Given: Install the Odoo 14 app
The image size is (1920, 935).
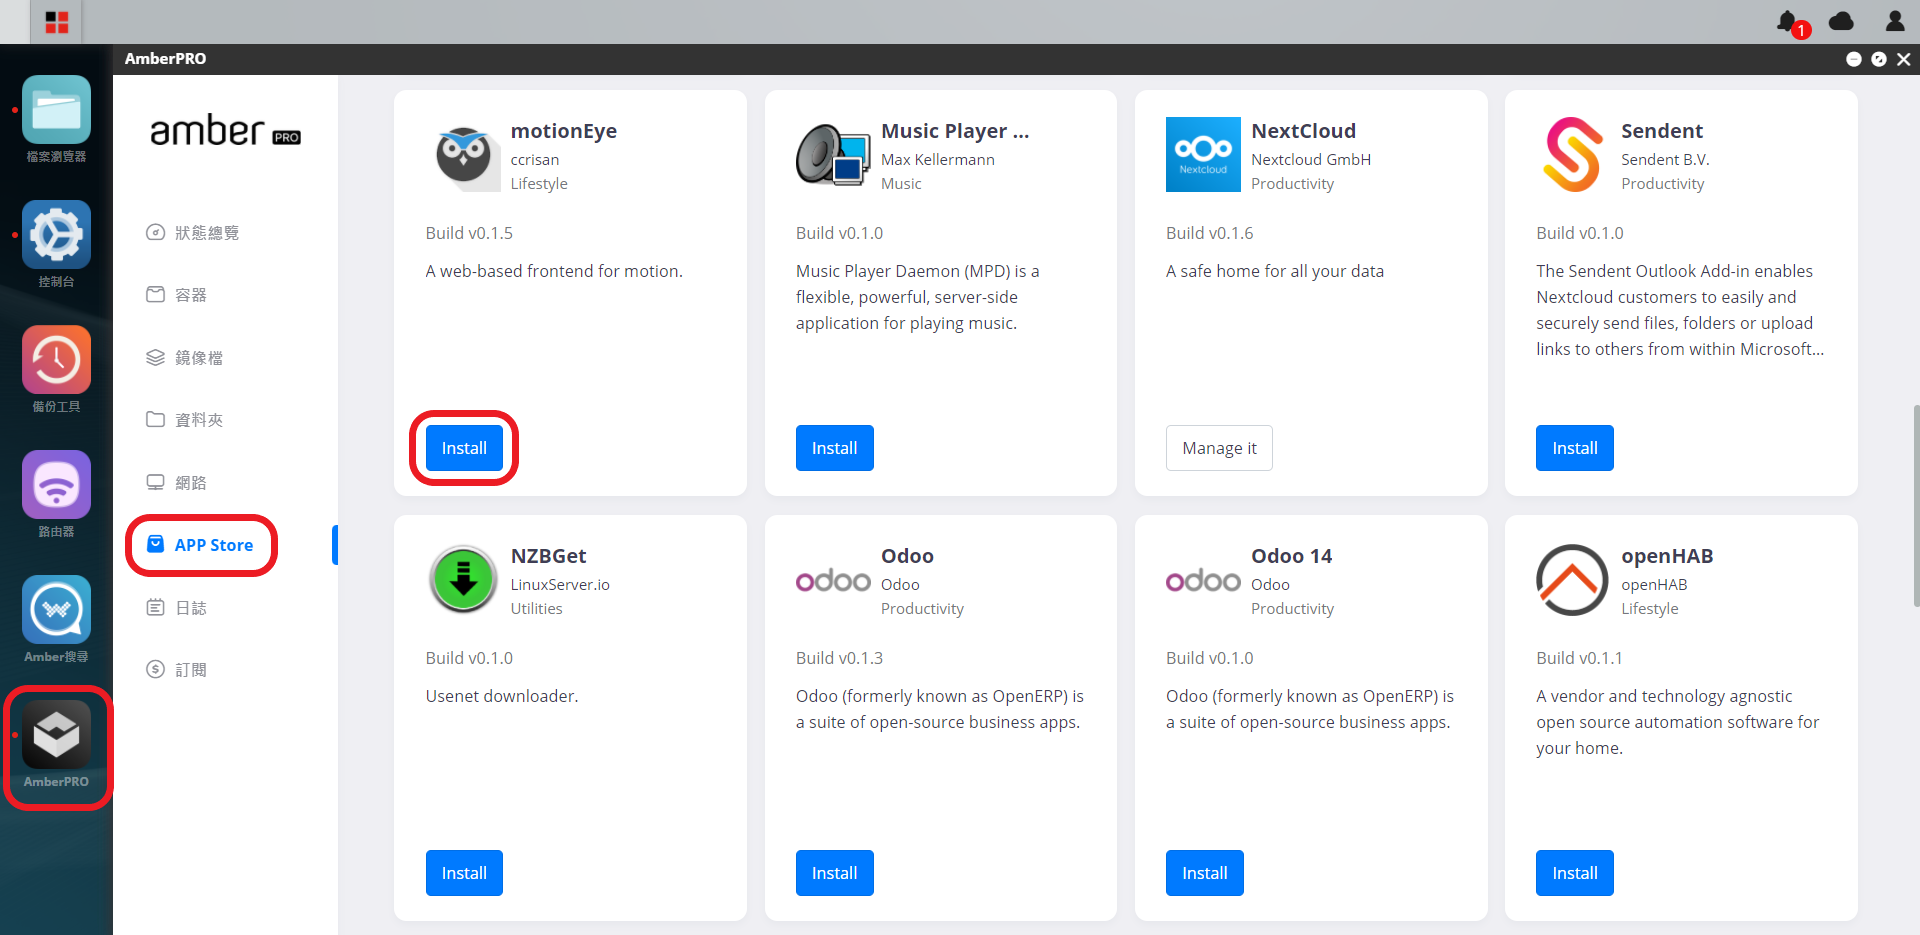Looking at the screenshot, I should pos(1204,873).
